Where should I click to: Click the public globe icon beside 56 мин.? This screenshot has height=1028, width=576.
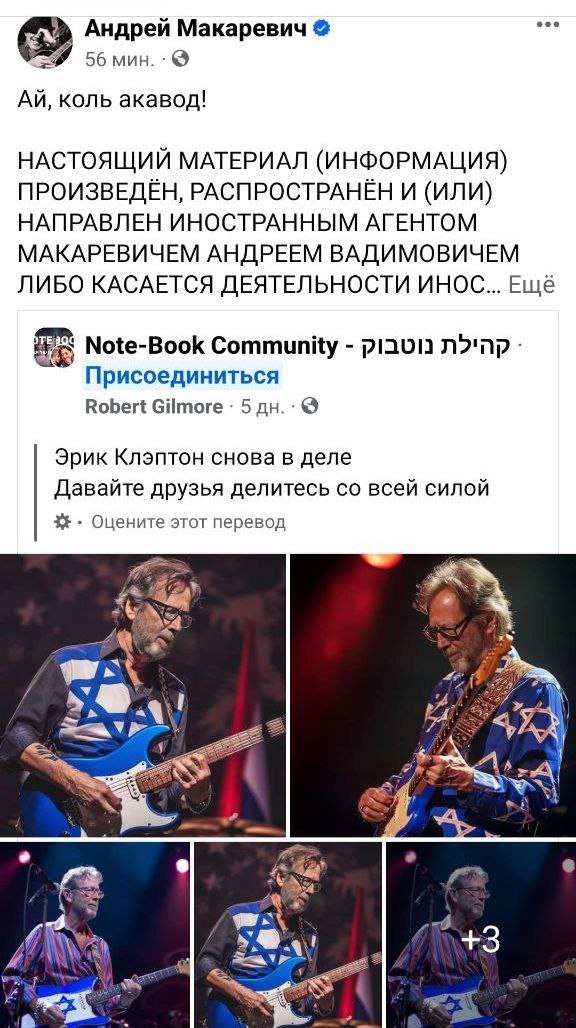(x=180, y=60)
